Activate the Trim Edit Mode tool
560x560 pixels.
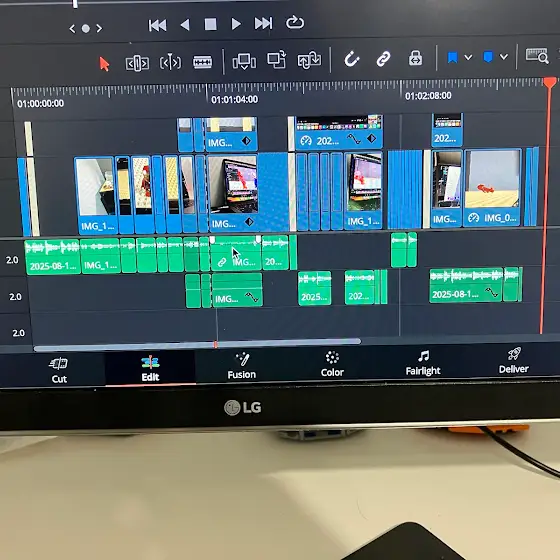point(137,64)
